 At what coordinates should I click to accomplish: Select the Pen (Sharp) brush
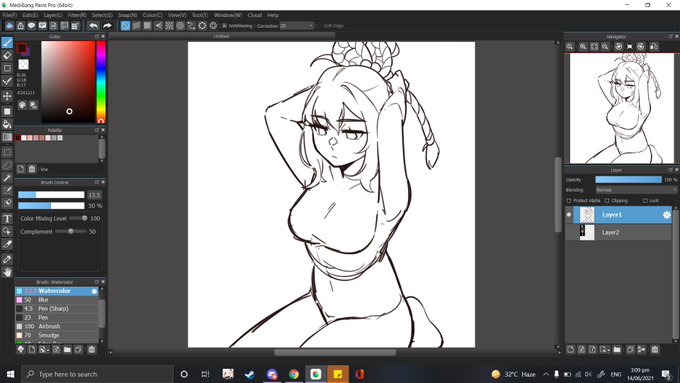pos(57,309)
